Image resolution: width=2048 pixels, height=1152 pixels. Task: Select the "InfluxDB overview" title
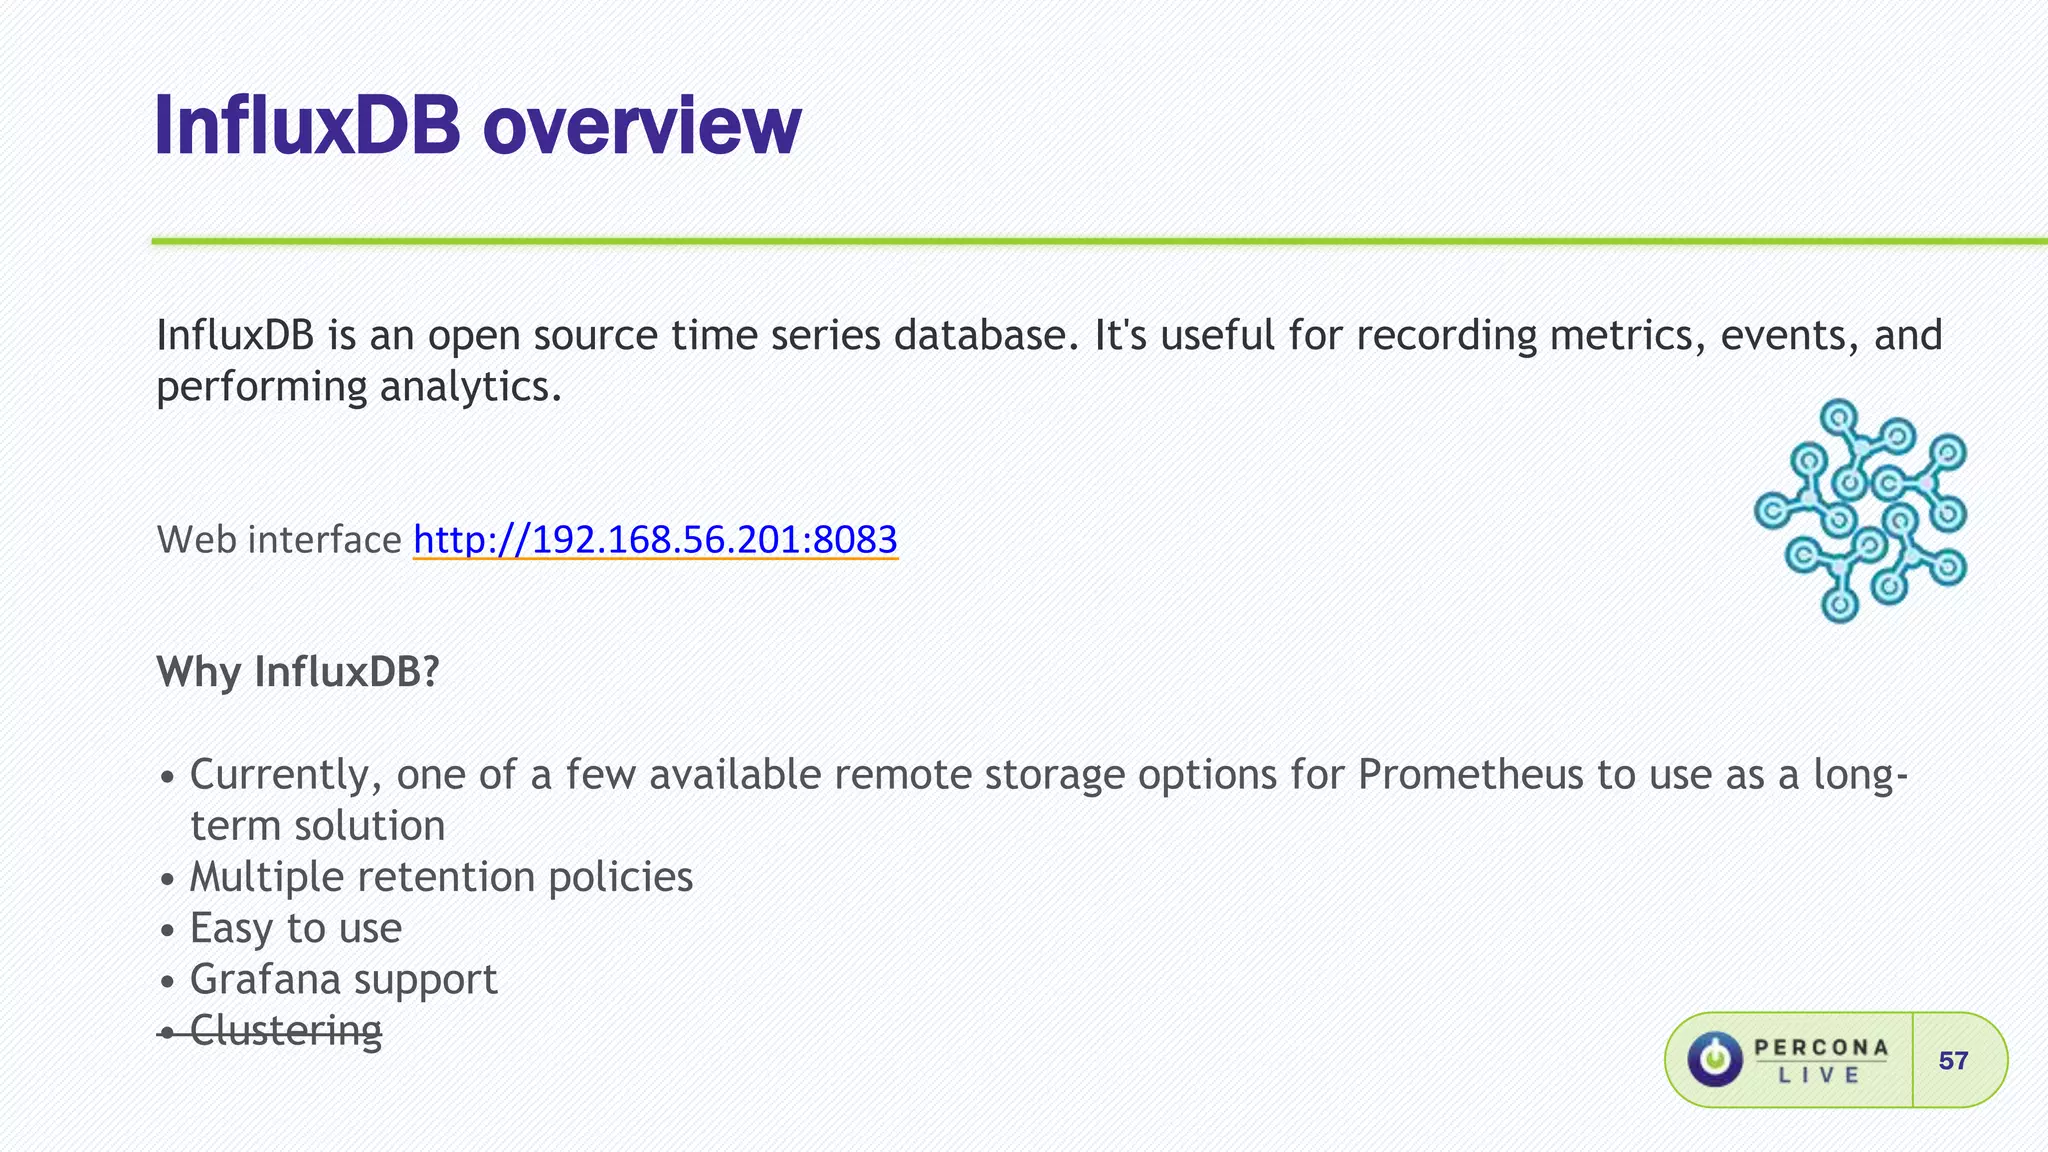click(478, 126)
